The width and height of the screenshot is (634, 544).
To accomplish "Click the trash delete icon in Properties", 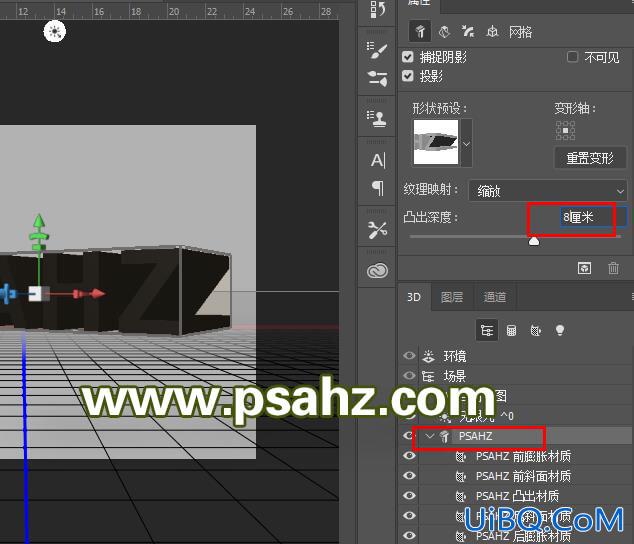I will (x=613, y=268).
